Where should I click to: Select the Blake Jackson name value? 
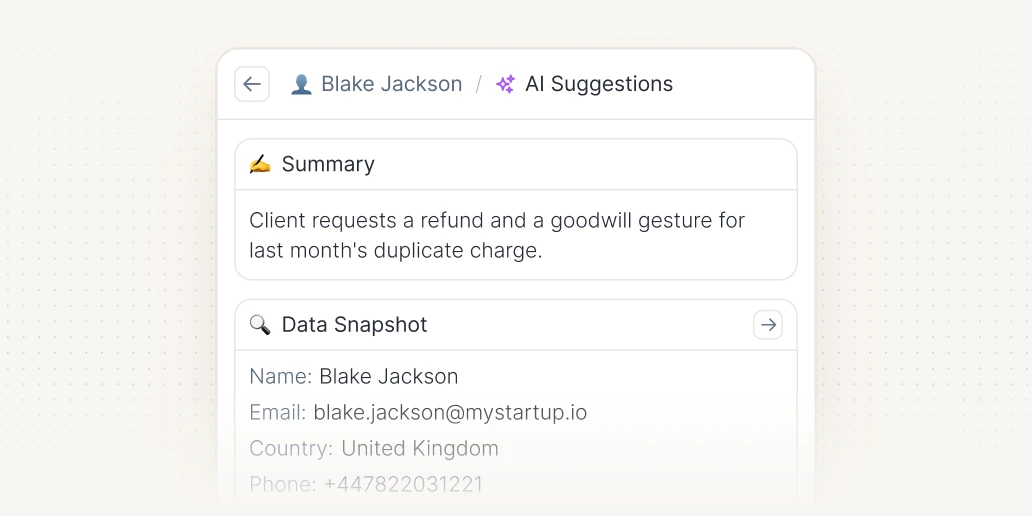coord(389,376)
